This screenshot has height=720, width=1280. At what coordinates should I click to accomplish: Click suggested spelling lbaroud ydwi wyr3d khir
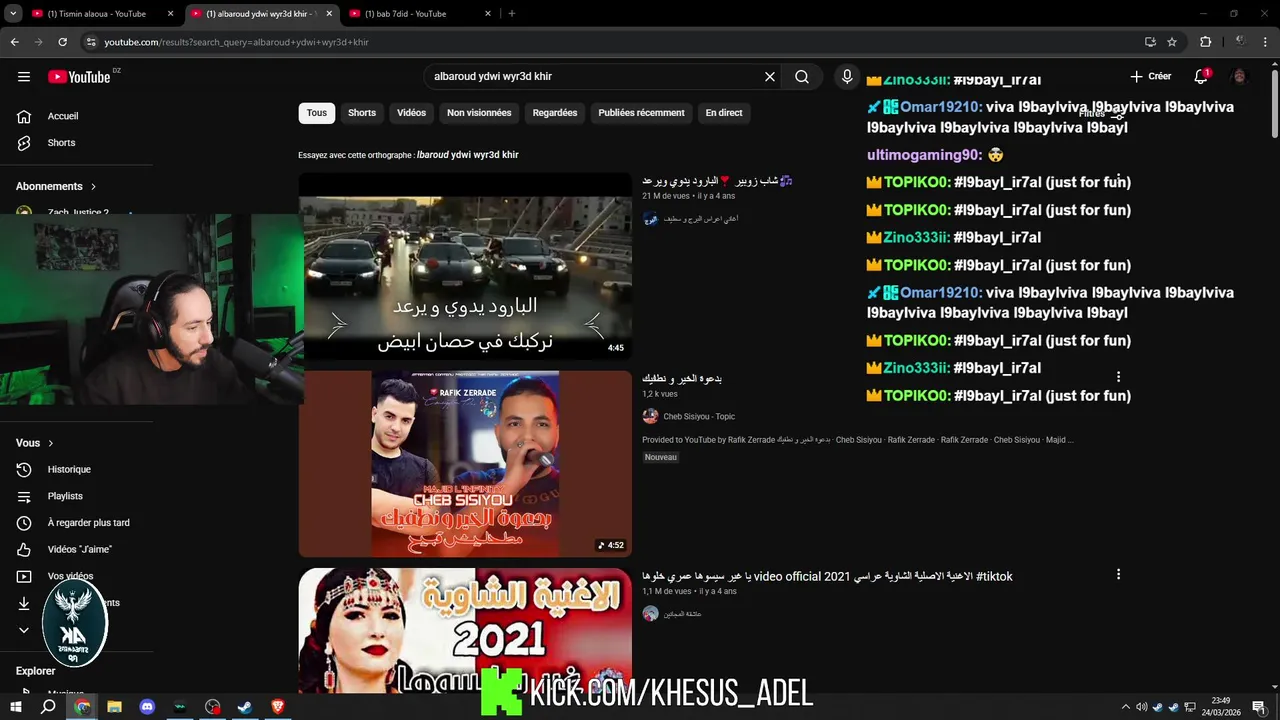[468, 155]
